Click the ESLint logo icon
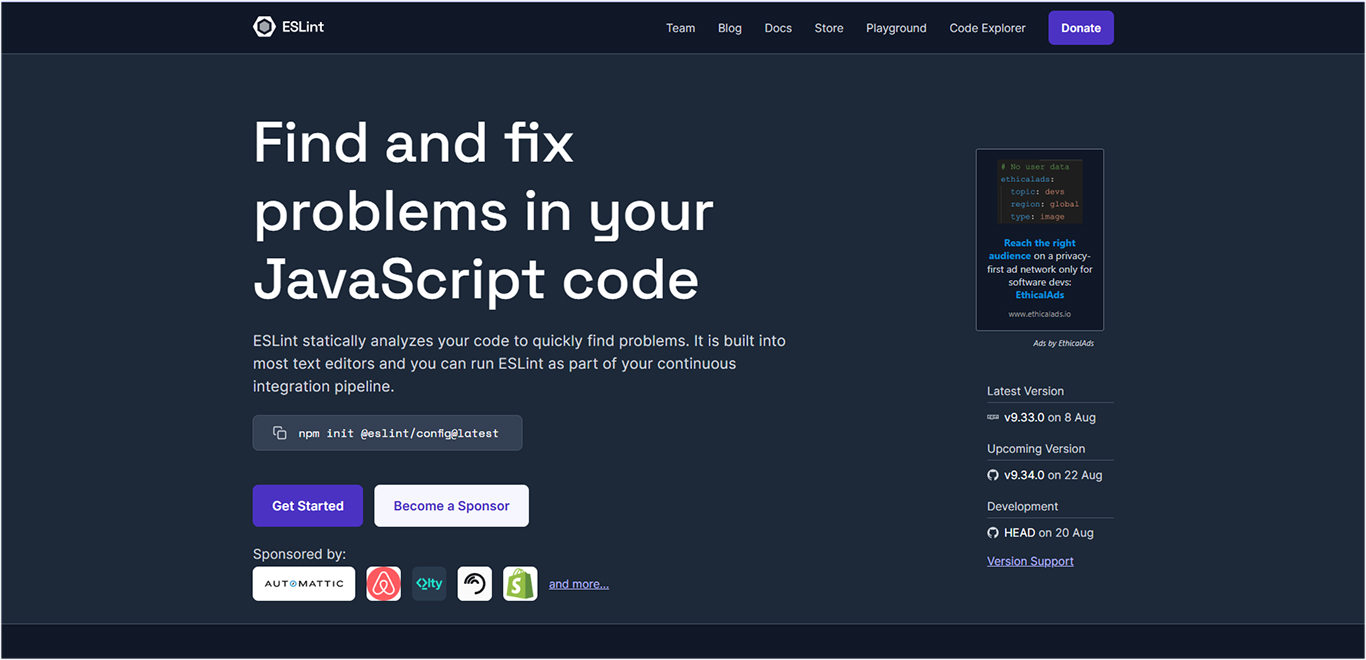 coord(263,27)
